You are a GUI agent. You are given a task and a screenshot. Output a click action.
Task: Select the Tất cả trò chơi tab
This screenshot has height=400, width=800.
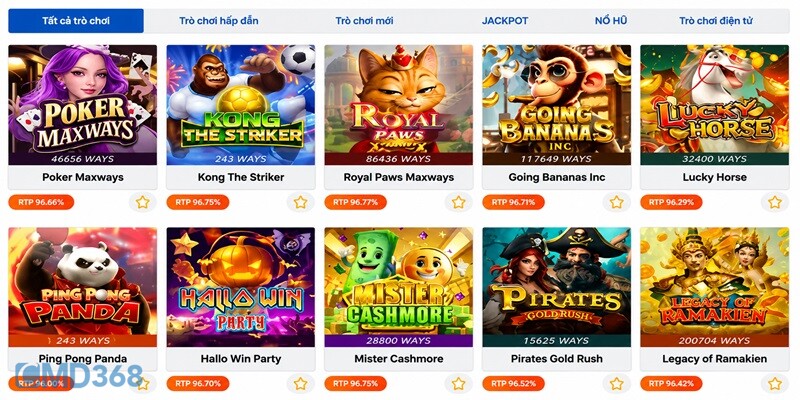coord(76,21)
